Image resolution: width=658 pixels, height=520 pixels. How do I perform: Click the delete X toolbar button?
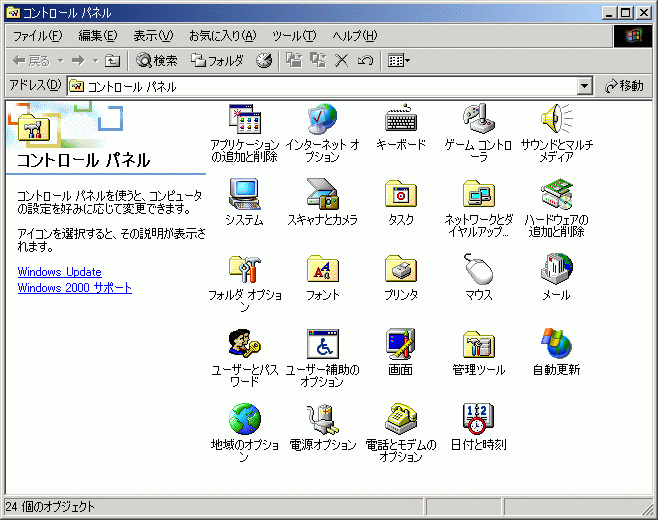[342, 61]
